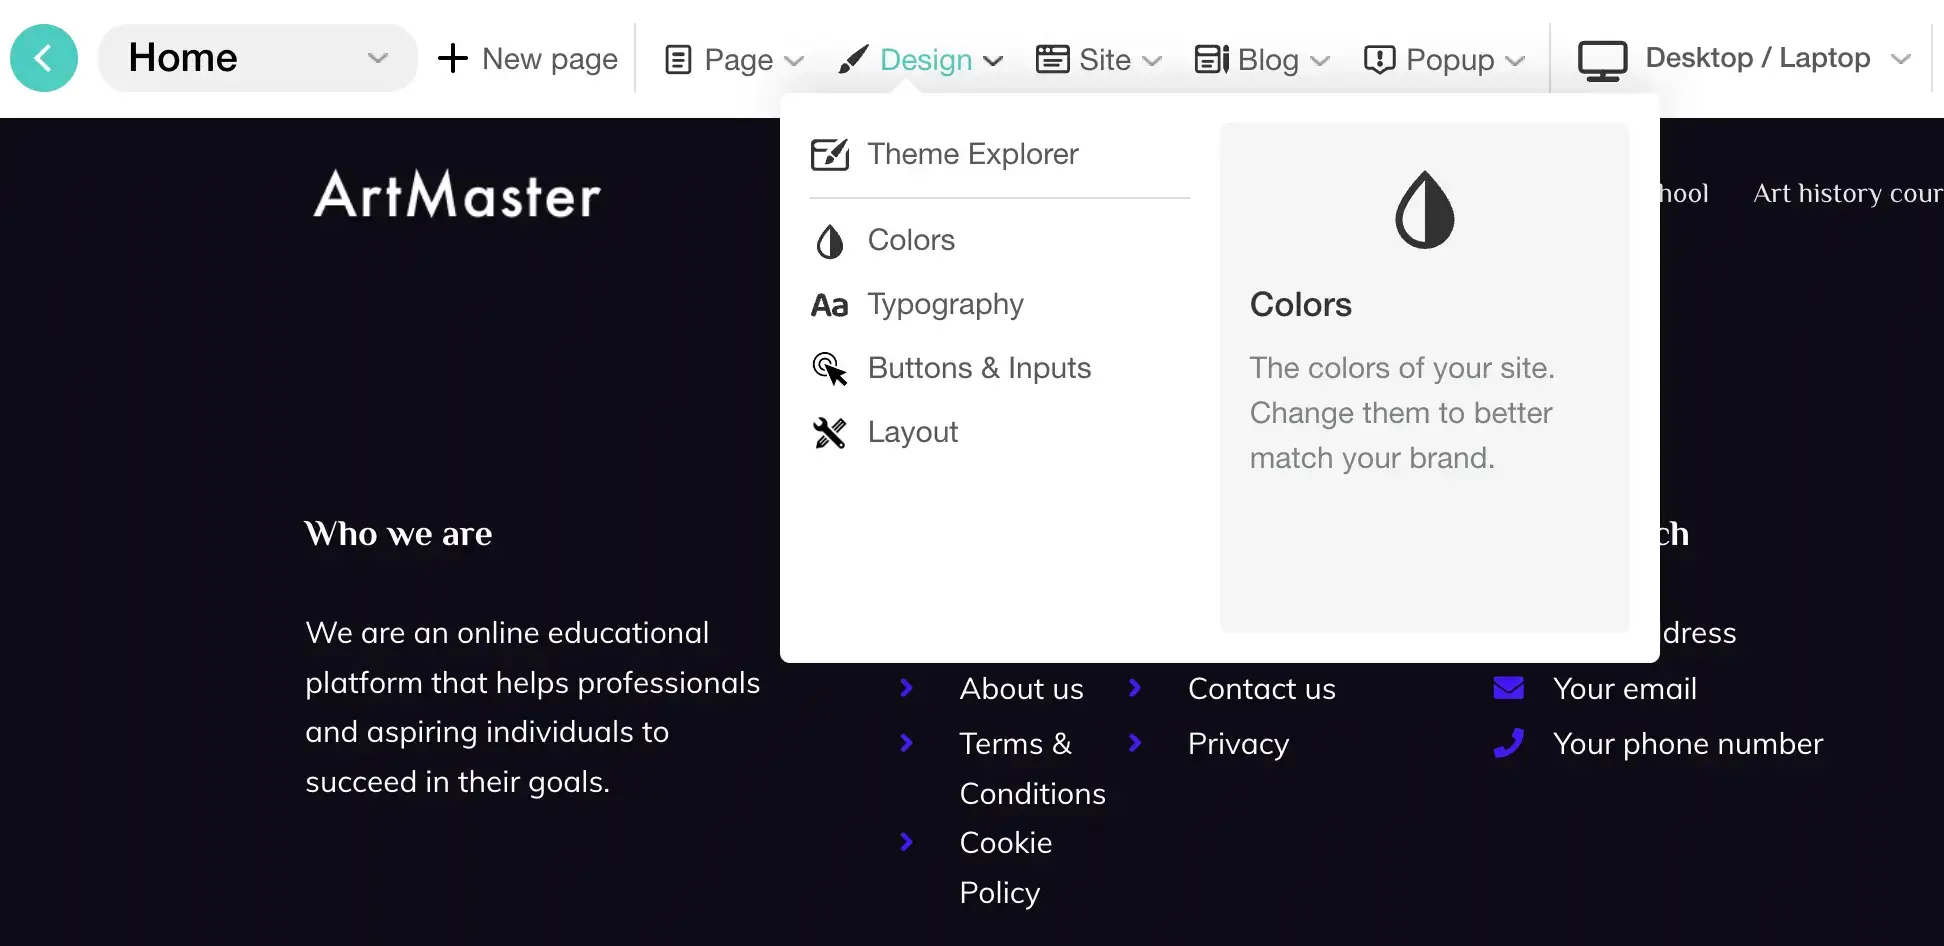Click the ArtMaster logo
Screen dimensions: 1944x946
[x=457, y=194]
